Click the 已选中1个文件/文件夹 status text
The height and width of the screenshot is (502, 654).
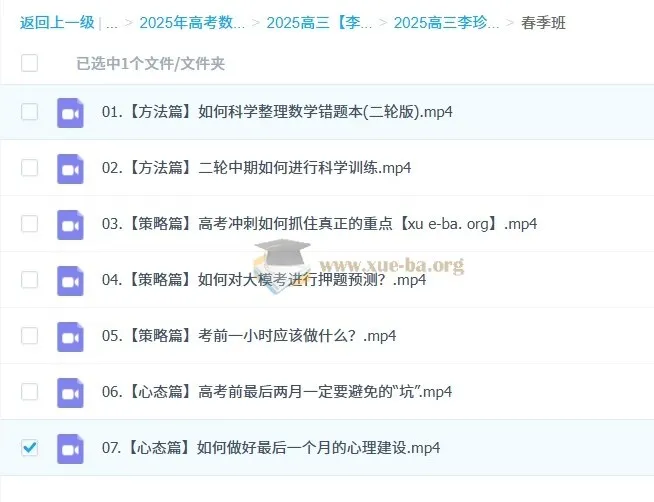151,63
